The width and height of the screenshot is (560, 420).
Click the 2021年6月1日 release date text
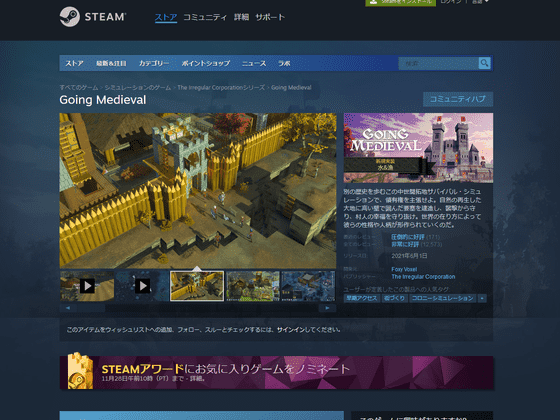point(409,256)
